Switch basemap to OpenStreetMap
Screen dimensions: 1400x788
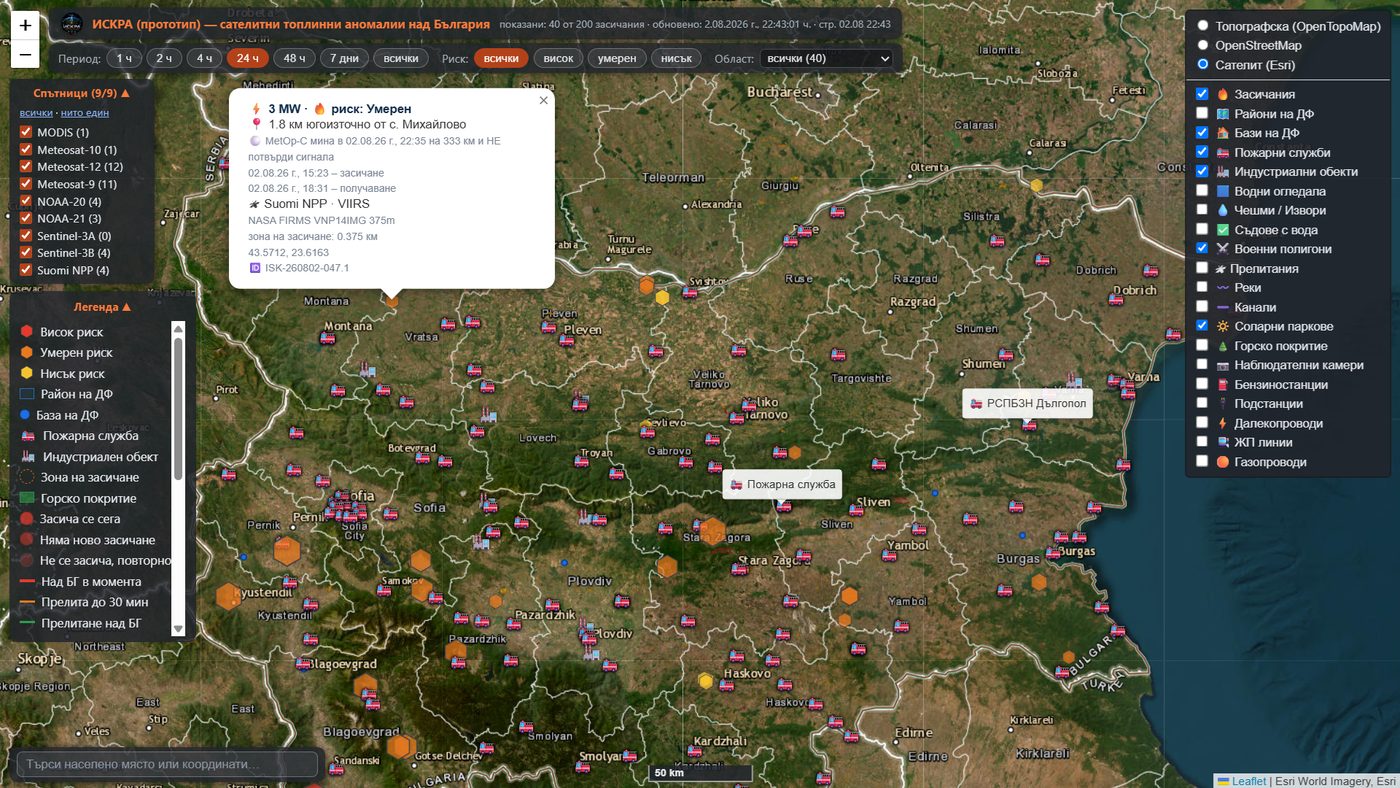1203,45
